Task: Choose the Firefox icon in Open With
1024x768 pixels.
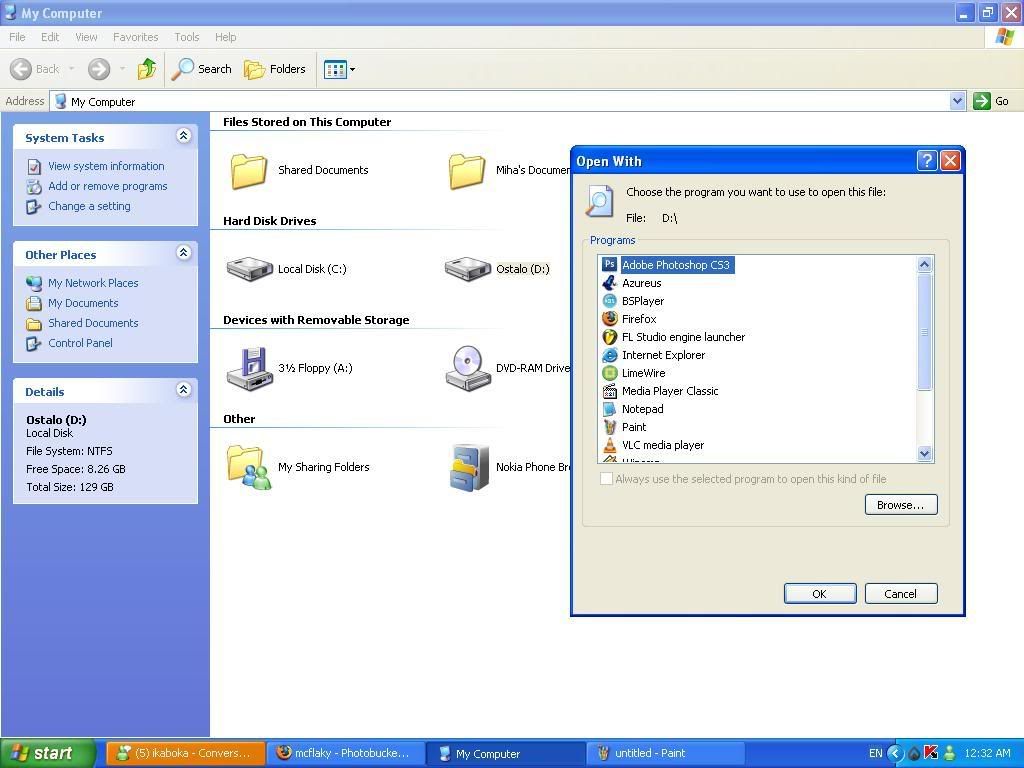Action: click(609, 319)
